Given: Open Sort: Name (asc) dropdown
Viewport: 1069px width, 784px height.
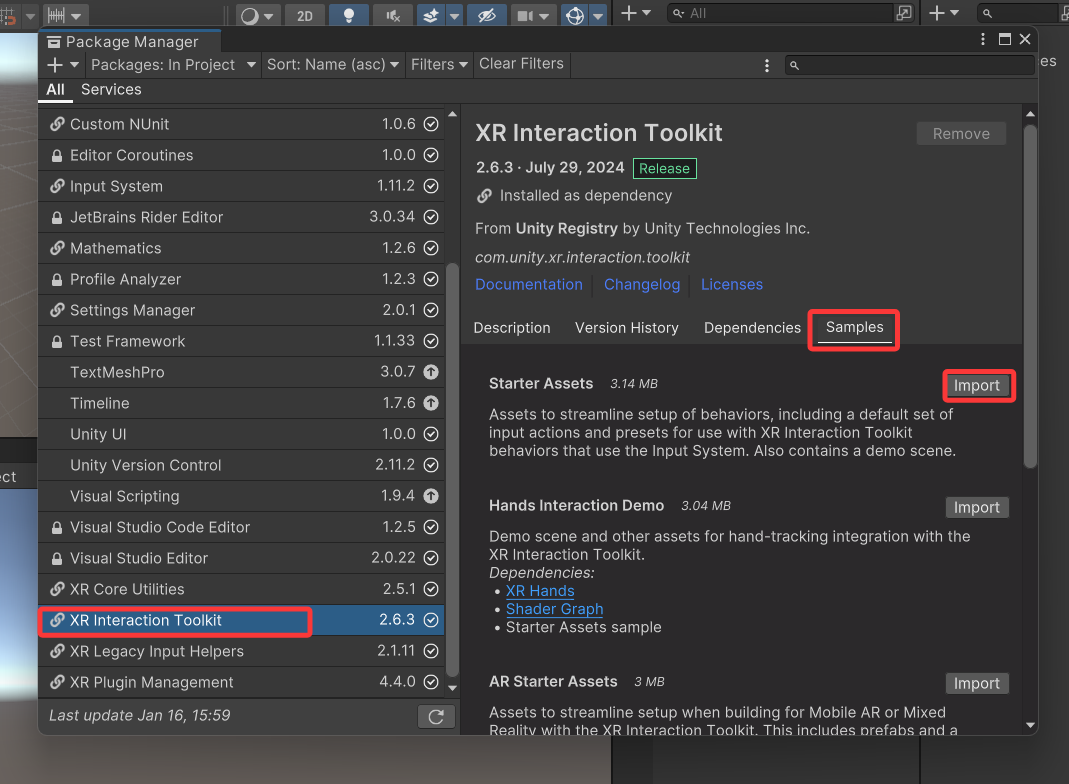Looking at the screenshot, I should tap(333, 65).
